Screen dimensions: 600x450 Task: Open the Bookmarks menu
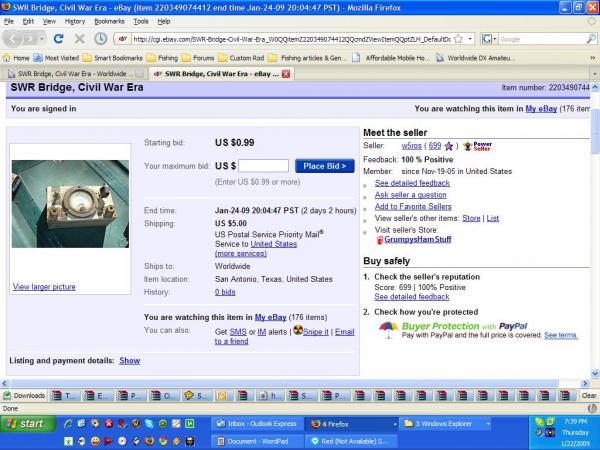coord(109,21)
